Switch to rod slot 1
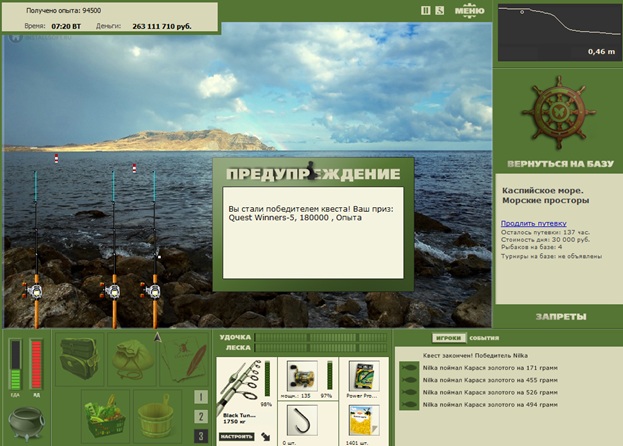The image size is (623, 446). (201, 397)
